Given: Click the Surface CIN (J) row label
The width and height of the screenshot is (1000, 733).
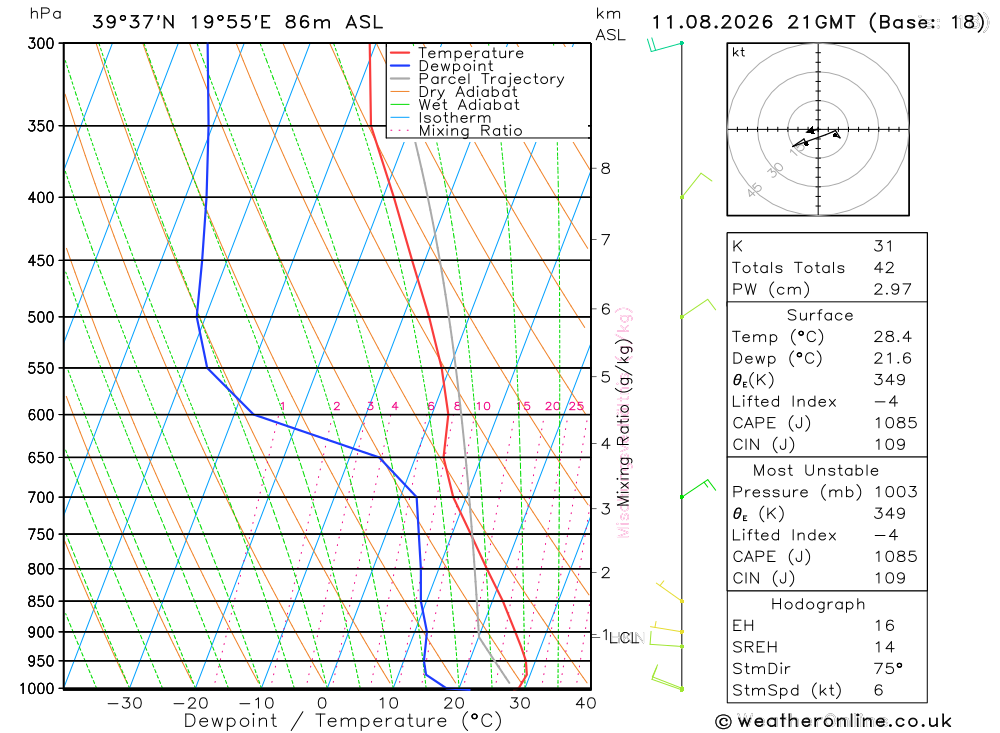Looking at the screenshot, I should point(763,445).
